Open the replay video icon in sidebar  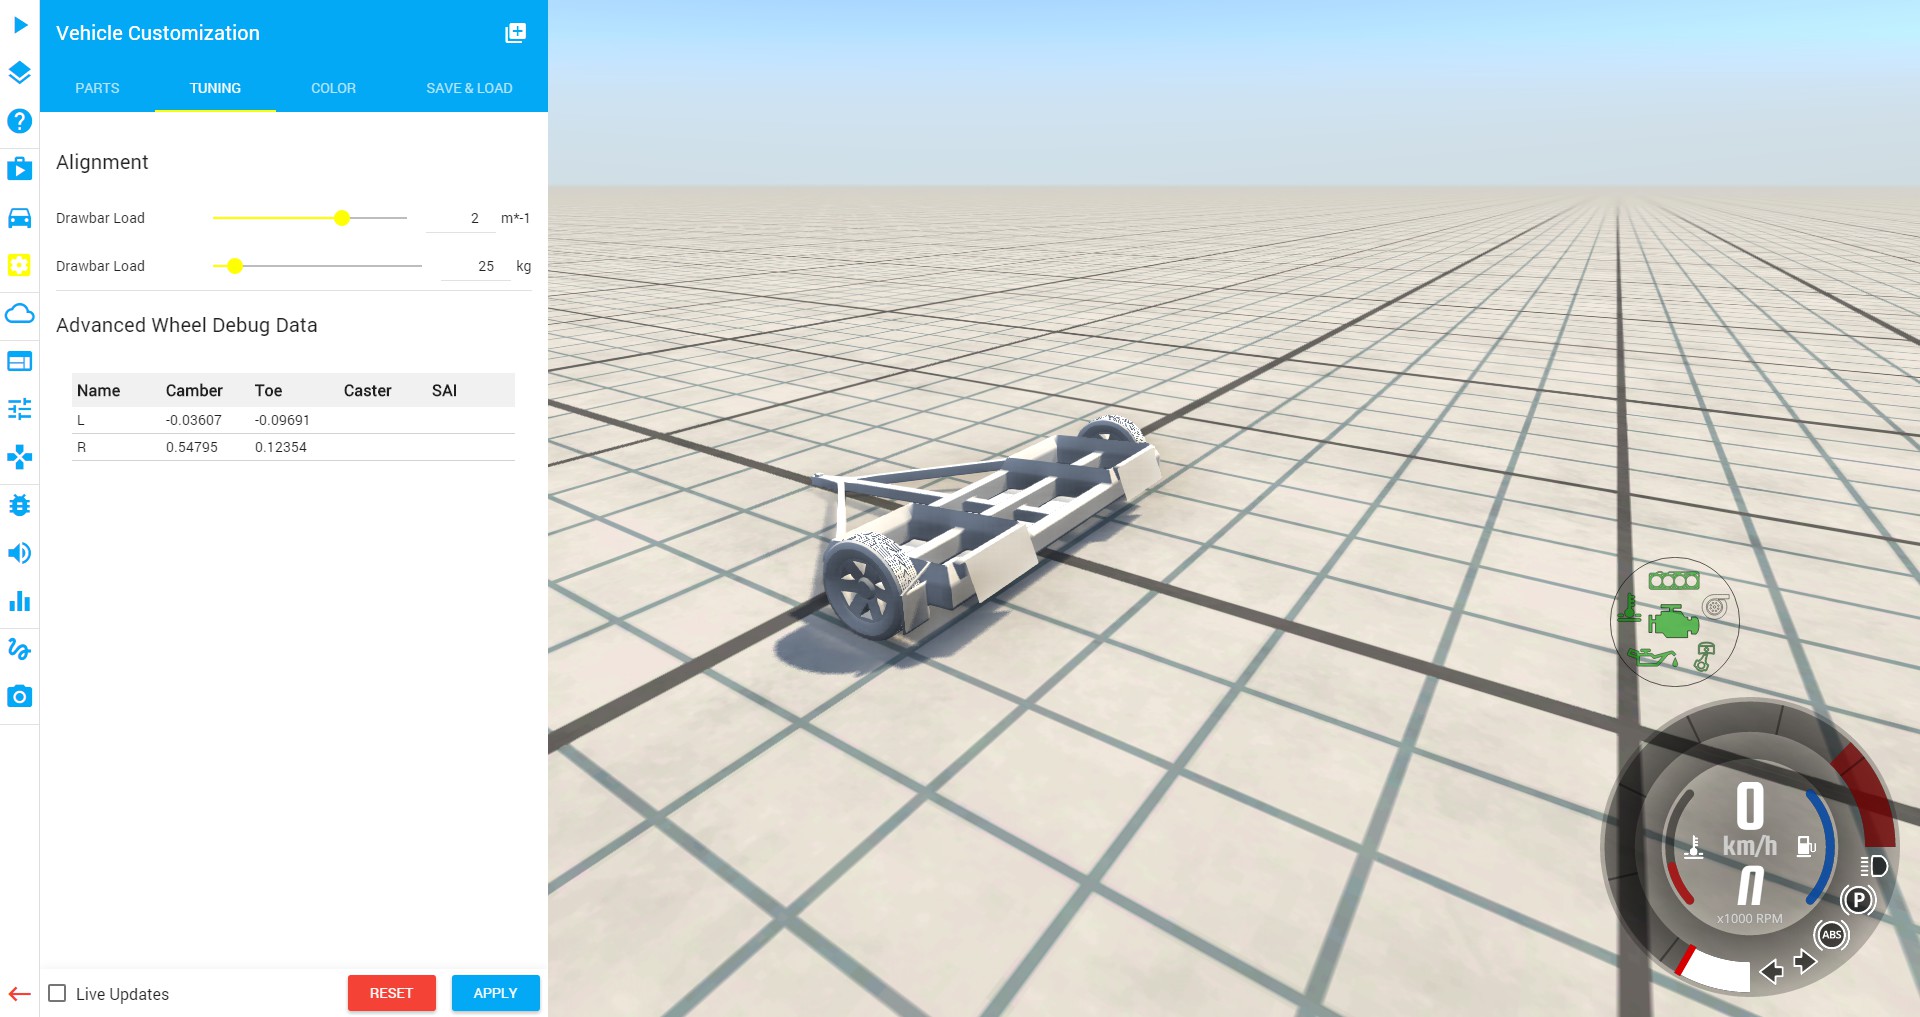(20, 168)
